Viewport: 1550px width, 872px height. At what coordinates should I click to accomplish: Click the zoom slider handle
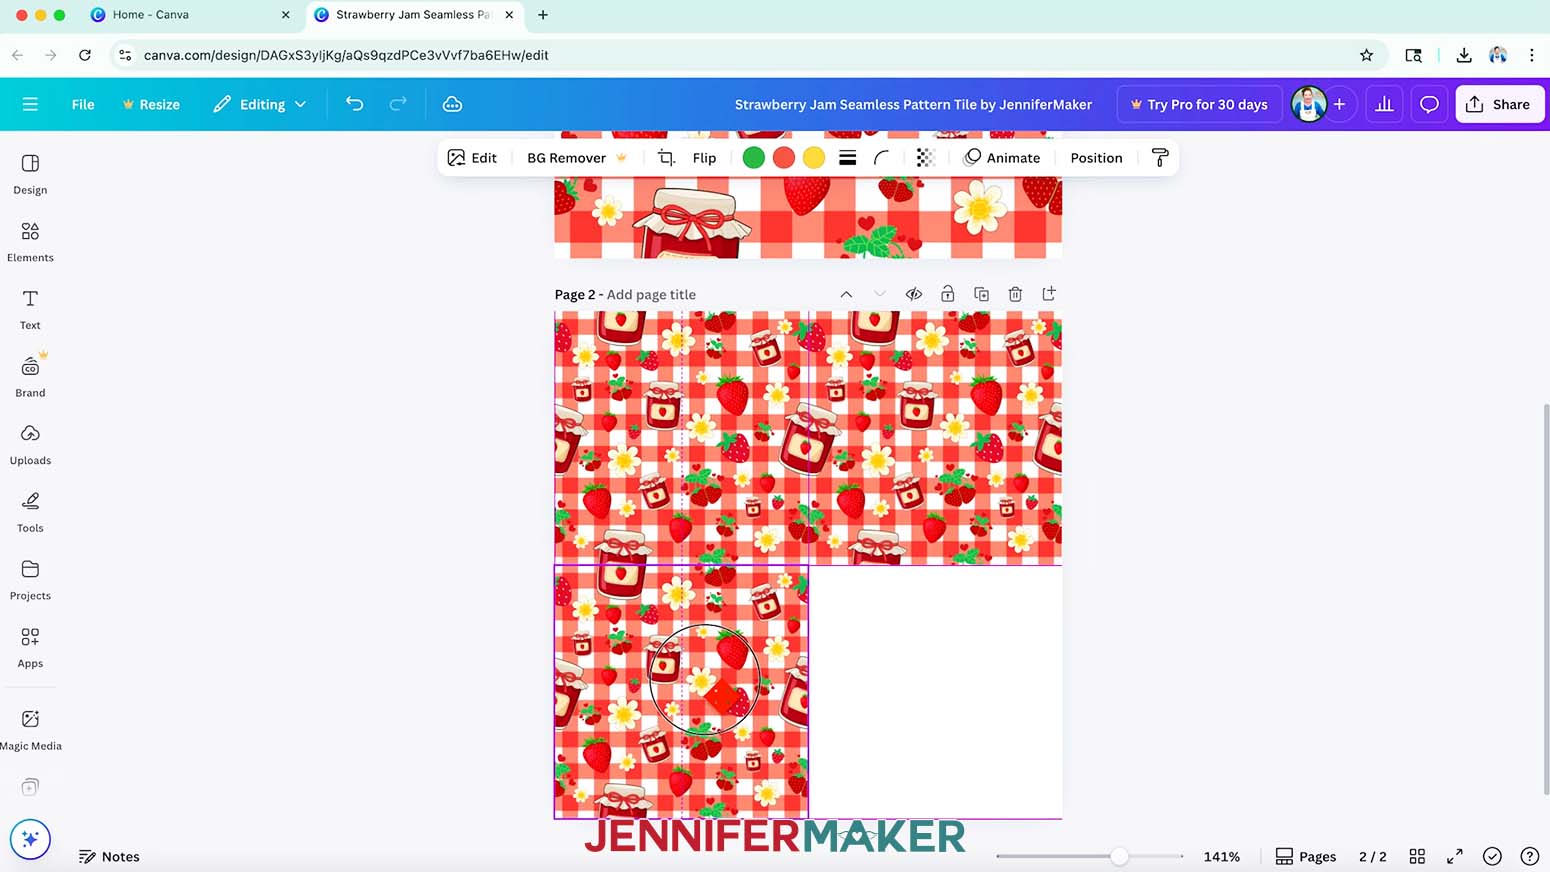click(x=1119, y=856)
